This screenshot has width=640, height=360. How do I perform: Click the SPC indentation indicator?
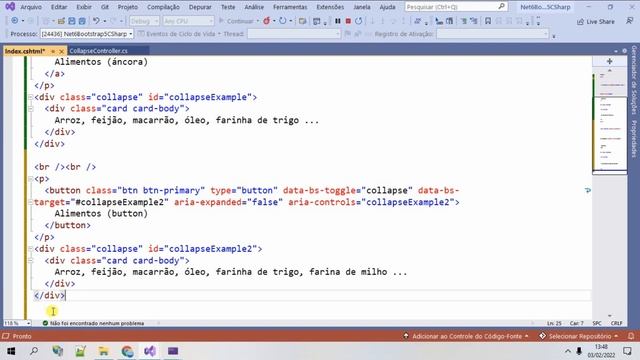597,323
